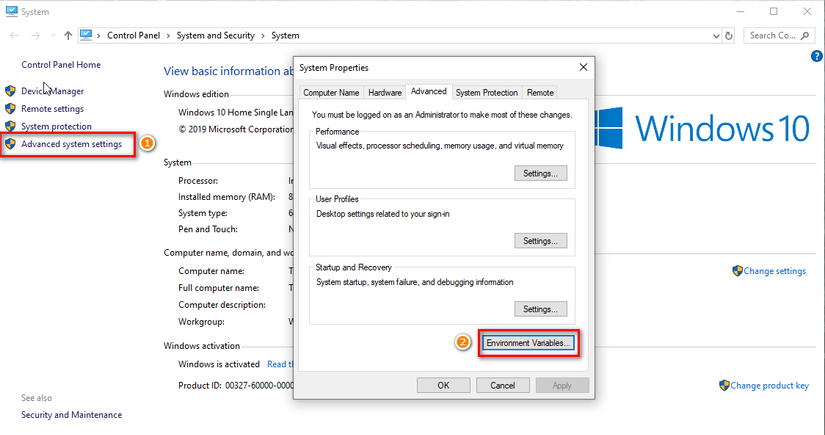Click the refresh icon in address bar

point(729,36)
